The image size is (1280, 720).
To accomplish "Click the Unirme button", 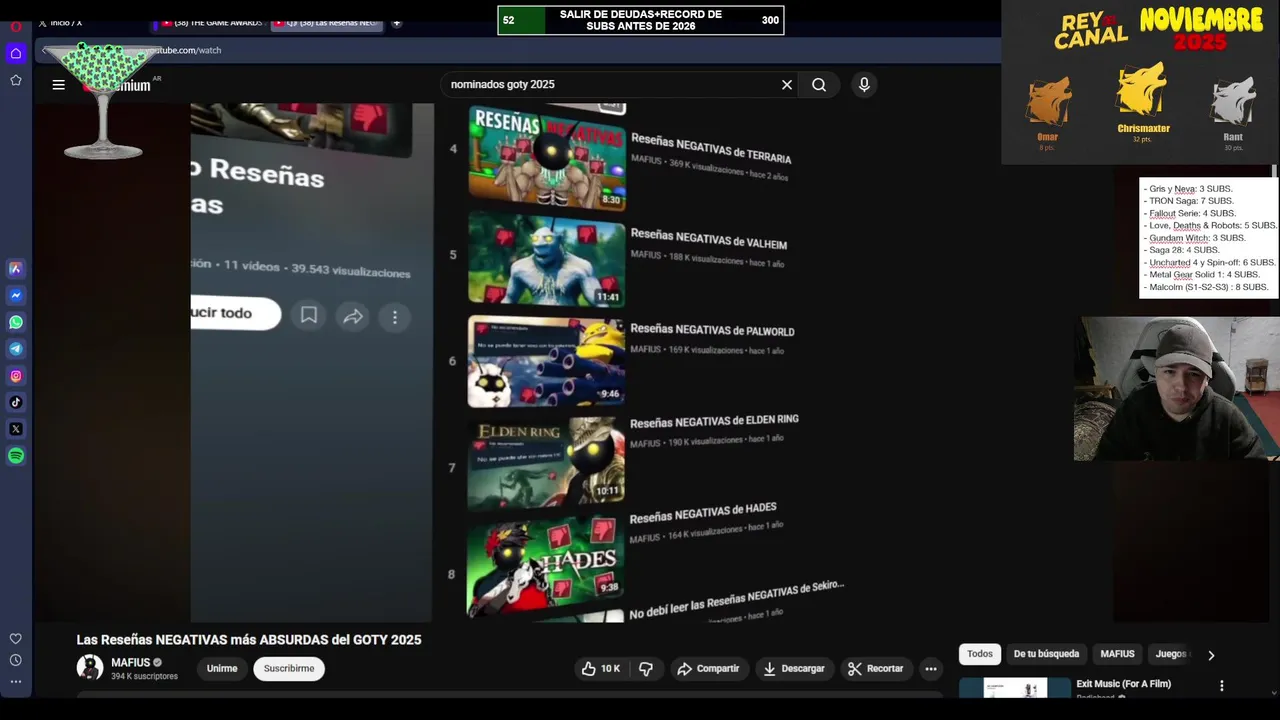I will tap(222, 668).
